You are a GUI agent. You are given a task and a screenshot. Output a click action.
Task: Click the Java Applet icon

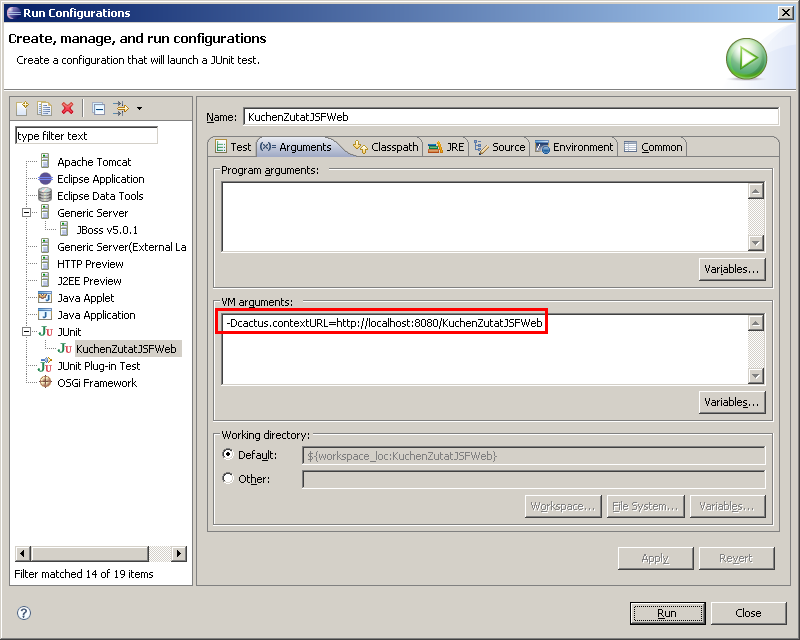[45, 298]
